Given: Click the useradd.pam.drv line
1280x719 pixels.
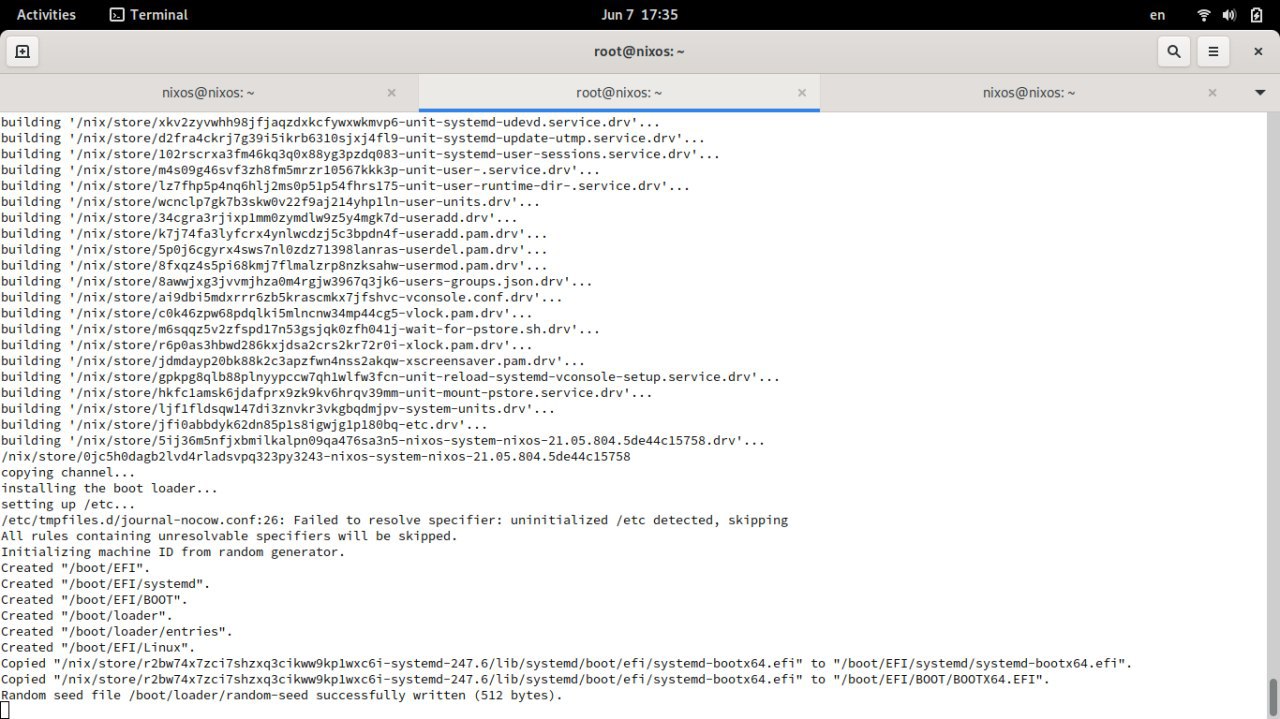Looking at the screenshot, I should [274, 233].
